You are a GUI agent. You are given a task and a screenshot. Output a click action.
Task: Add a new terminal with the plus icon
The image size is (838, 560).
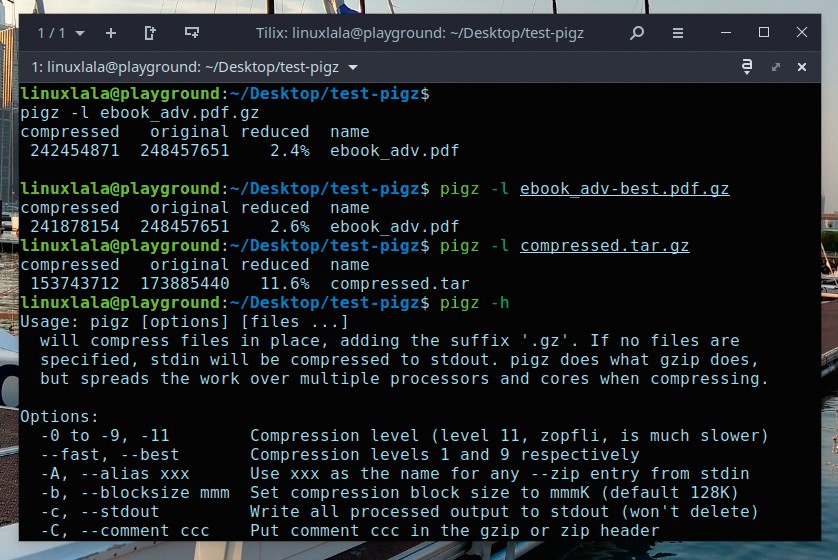tap(111, 33)
